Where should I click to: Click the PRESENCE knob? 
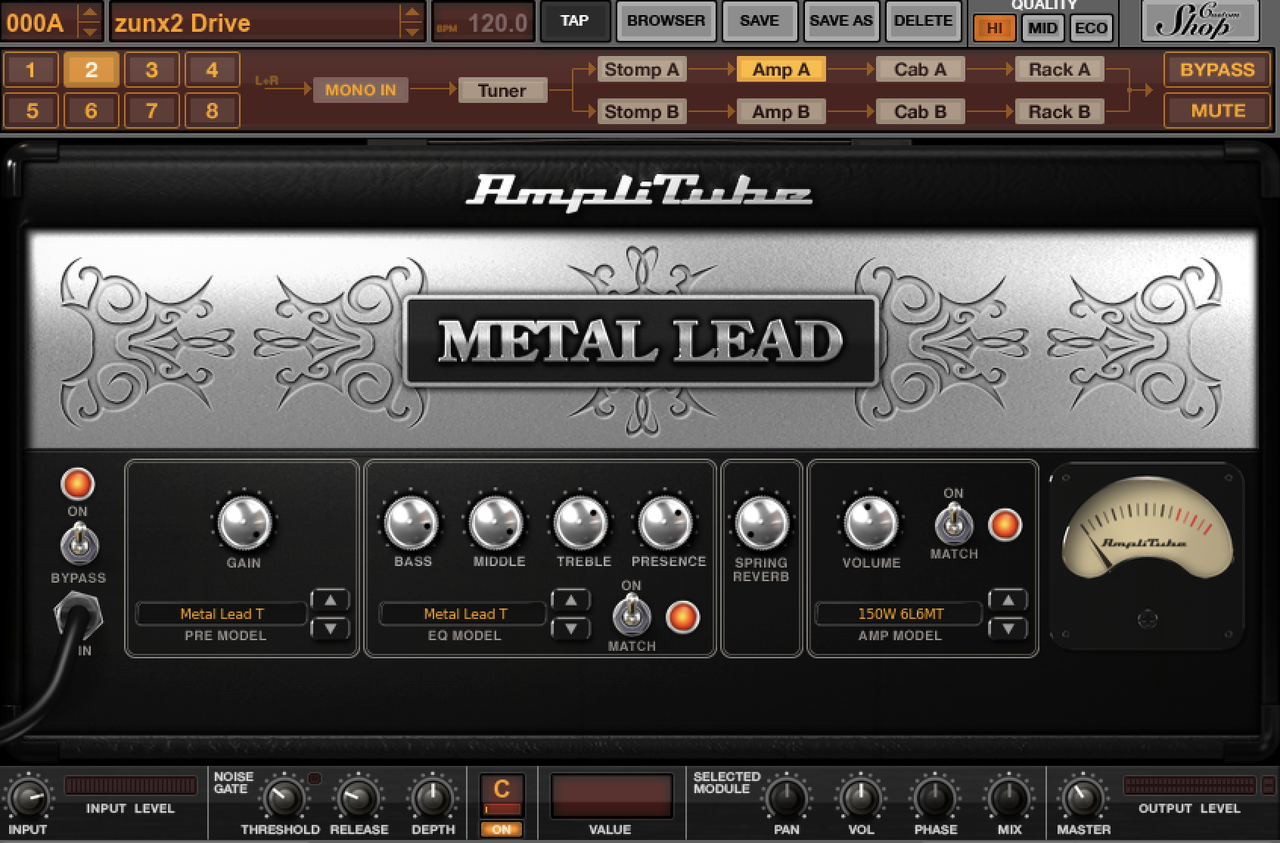tap(666, 523)
